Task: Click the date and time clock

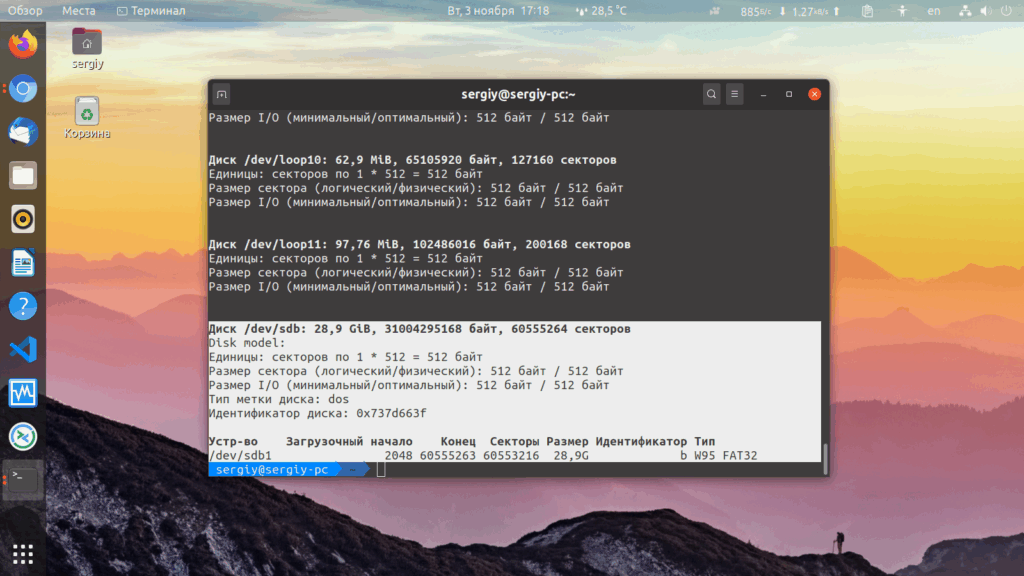Action: (x=498, y=10)
